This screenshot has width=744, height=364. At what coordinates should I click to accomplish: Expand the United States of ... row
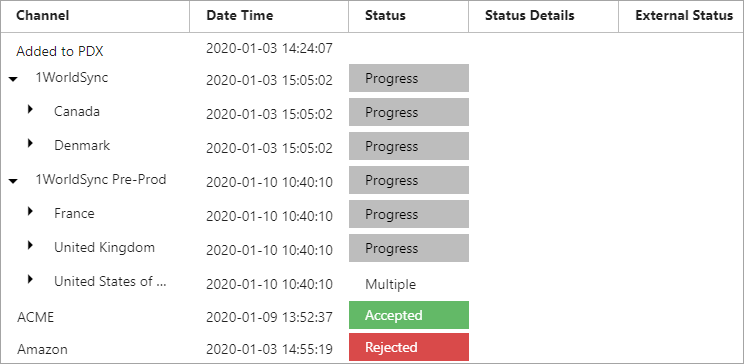(x=31, y=279)
